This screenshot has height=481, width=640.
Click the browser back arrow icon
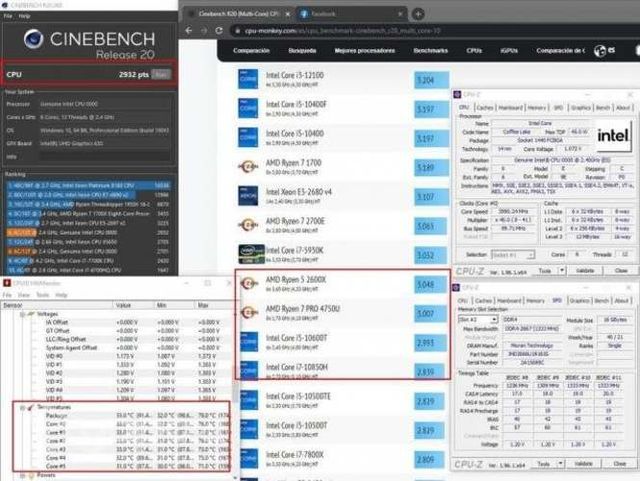[190, 30]
